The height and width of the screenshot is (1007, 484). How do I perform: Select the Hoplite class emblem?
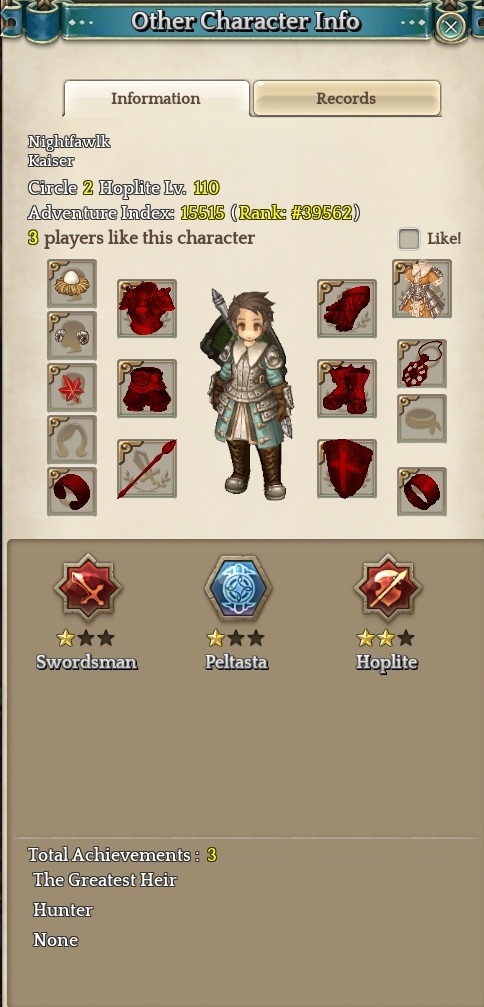click(x=388, y=588)
